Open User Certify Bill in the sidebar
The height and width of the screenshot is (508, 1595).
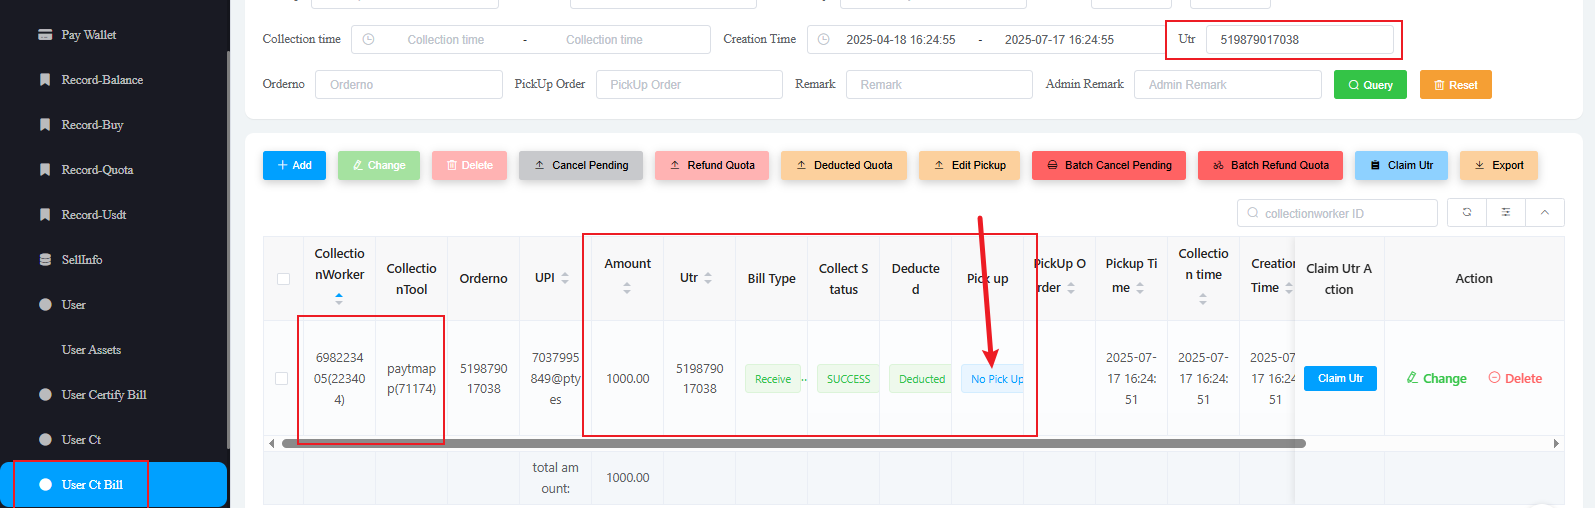tap(104, 395)
